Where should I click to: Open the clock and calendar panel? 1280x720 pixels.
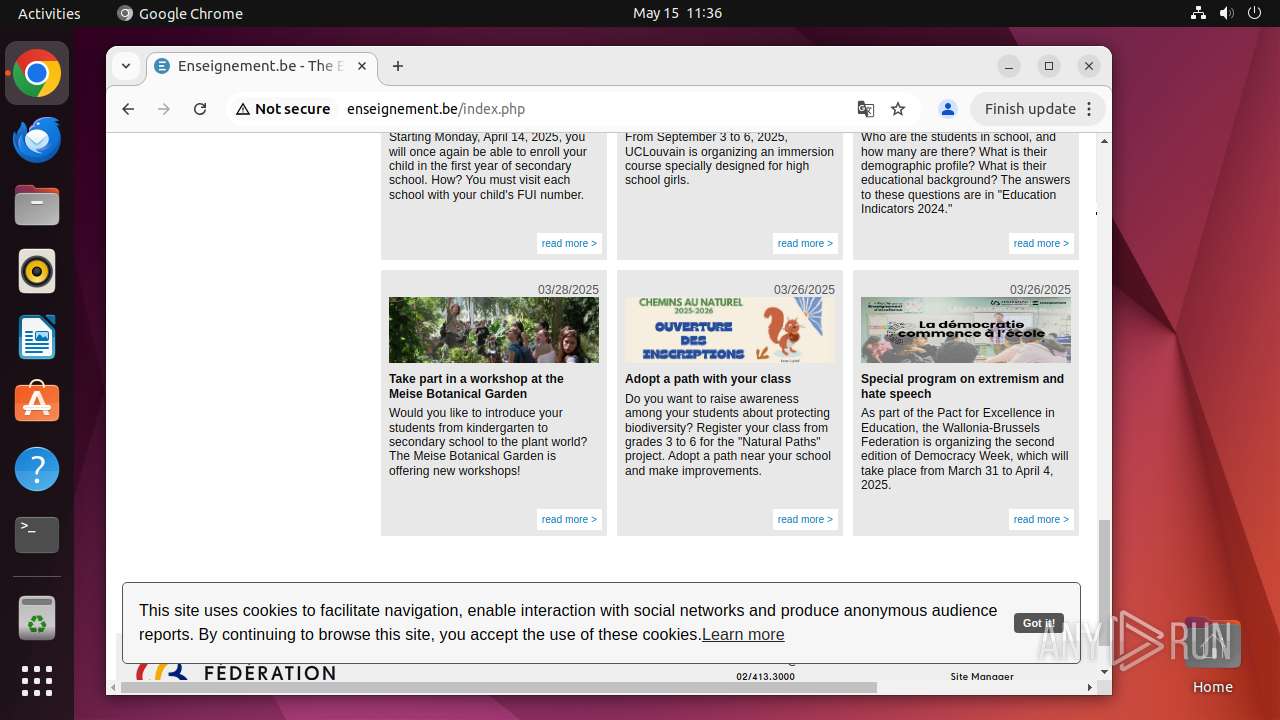point(677,13)
